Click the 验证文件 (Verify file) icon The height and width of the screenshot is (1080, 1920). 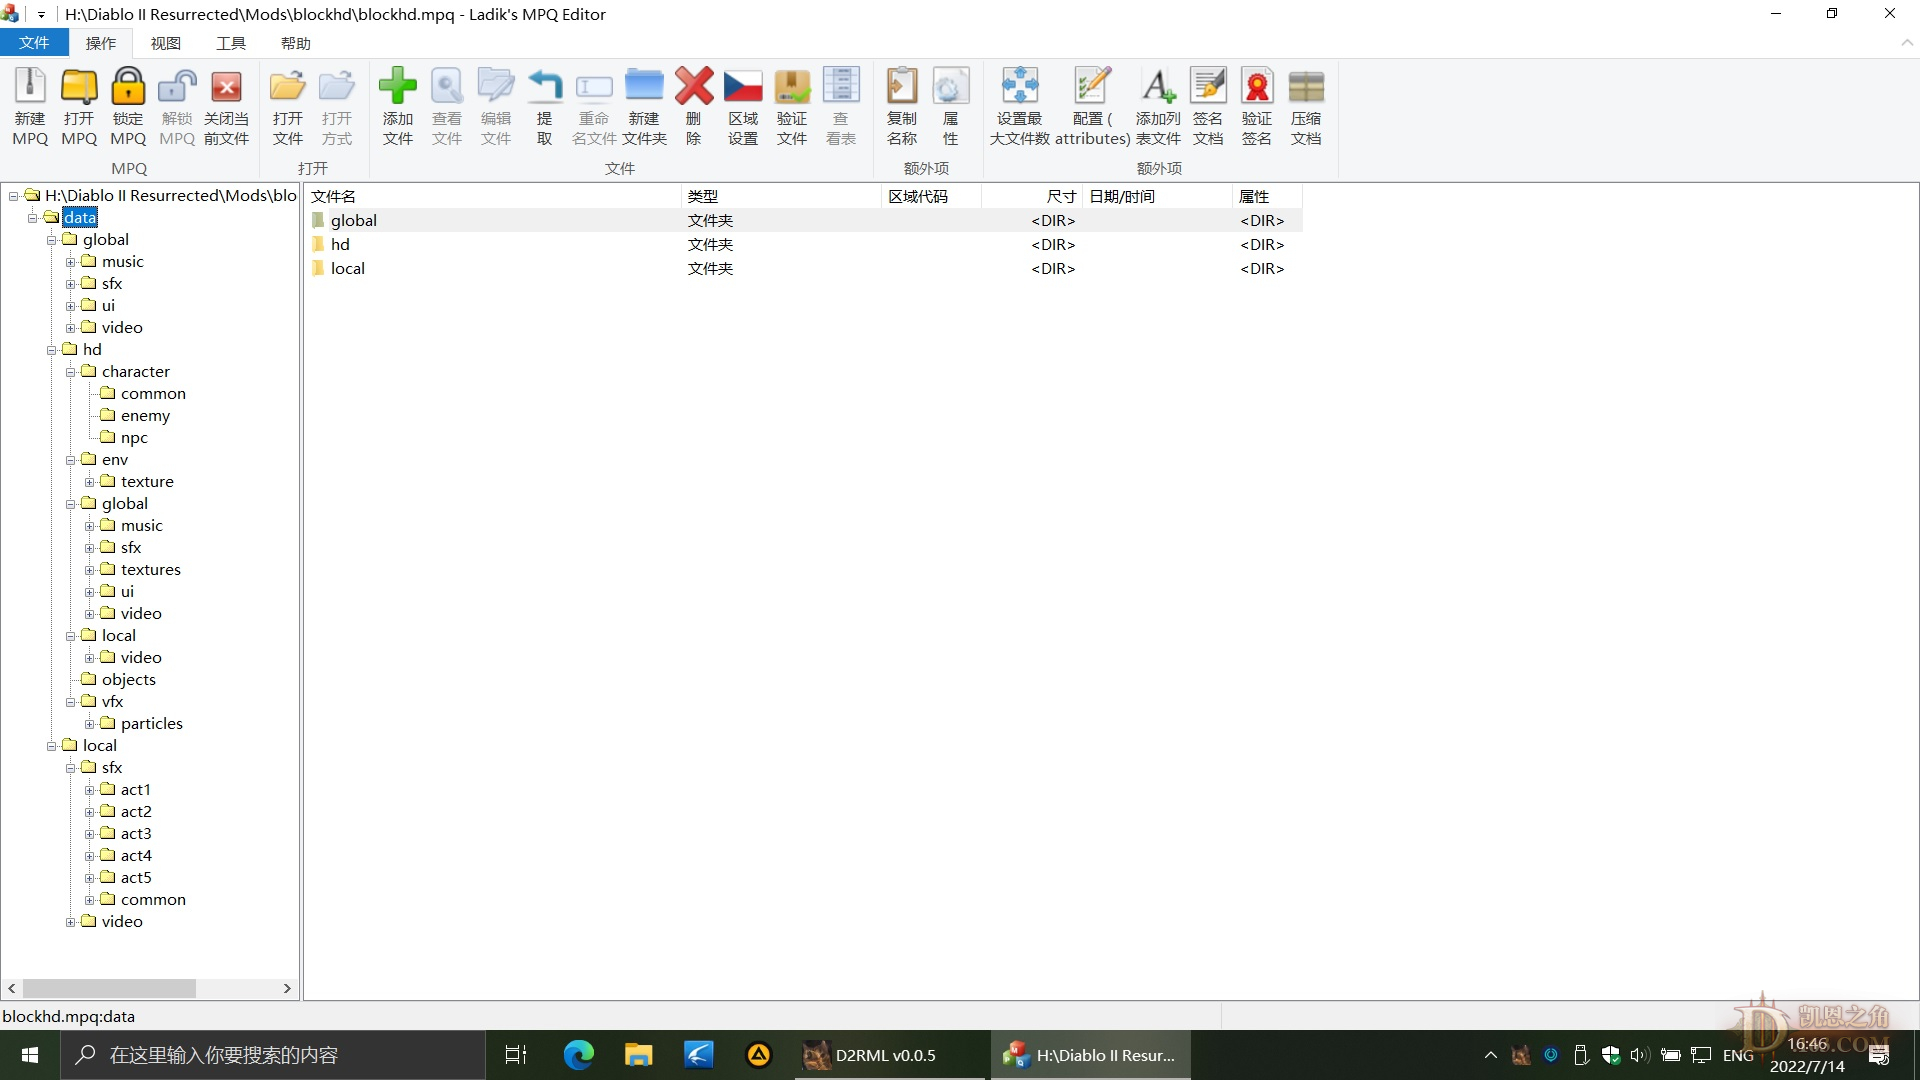point(792,86)
